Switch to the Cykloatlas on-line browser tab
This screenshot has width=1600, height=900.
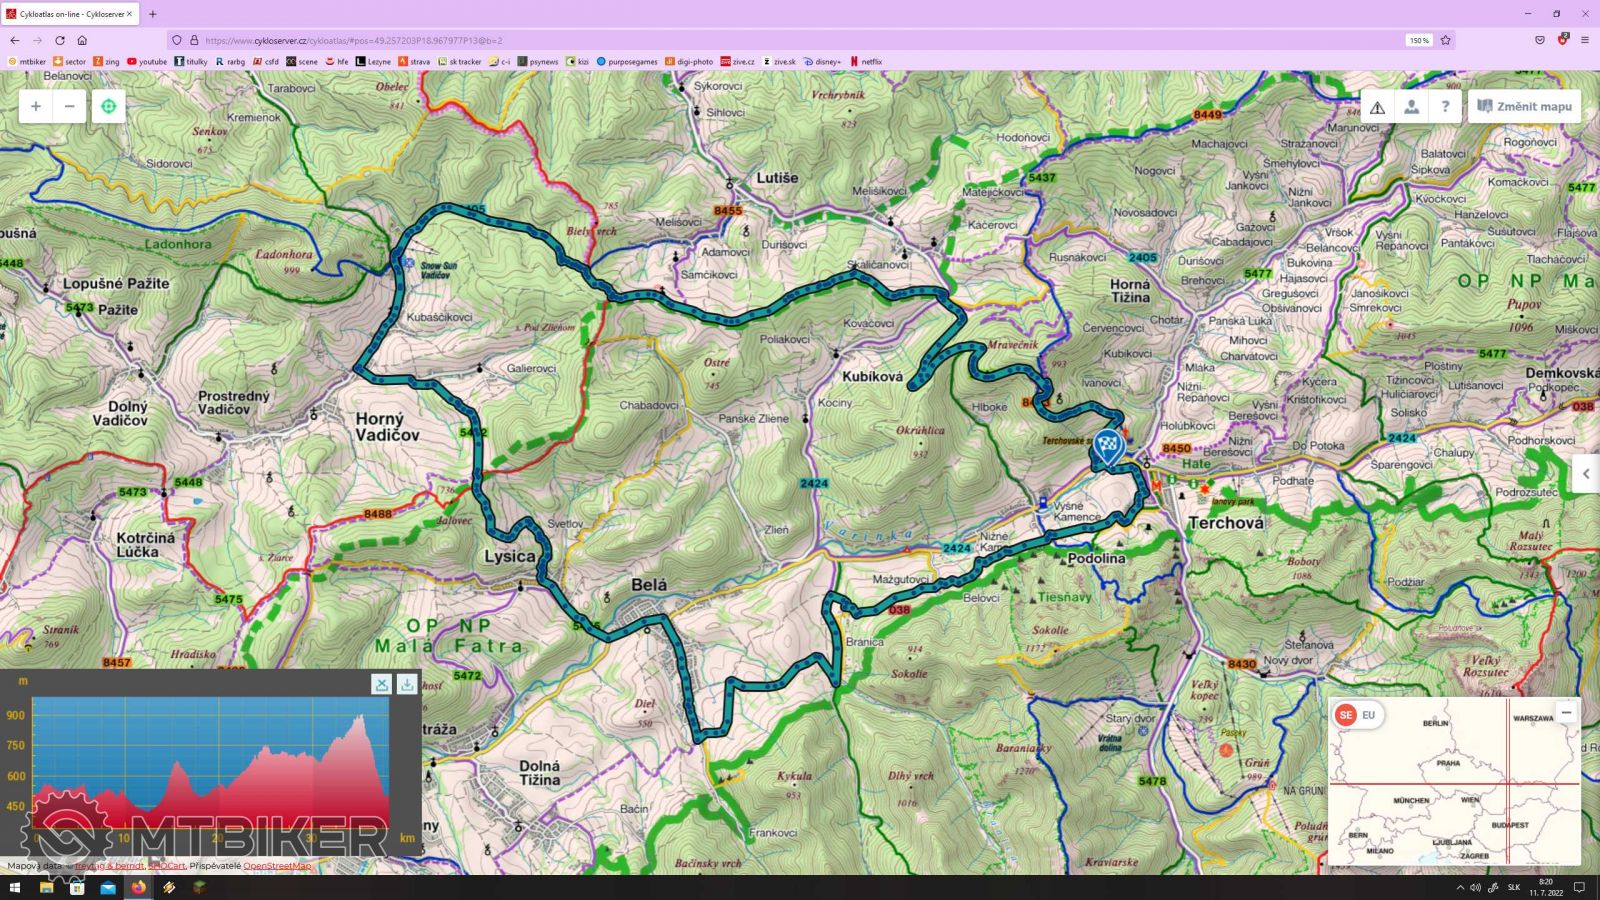coord(66,14)
